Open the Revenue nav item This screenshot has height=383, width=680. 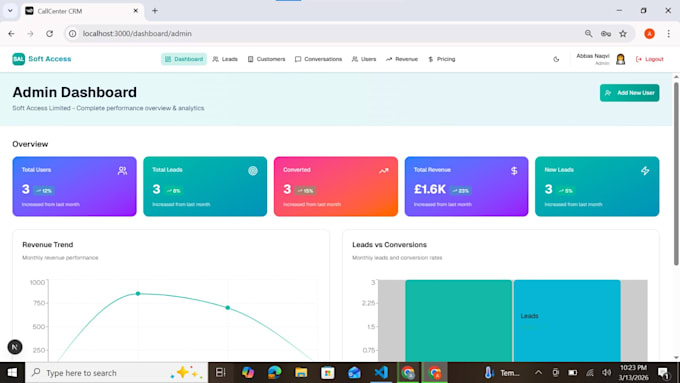tap(402, 59)
